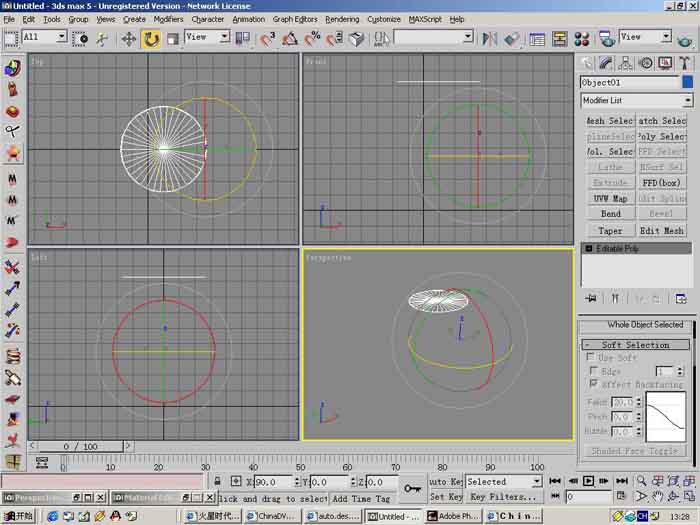Screen dimensions: 700x525
Task: Enable the Use Soft Selection checkbox
Action: [591, 357]
